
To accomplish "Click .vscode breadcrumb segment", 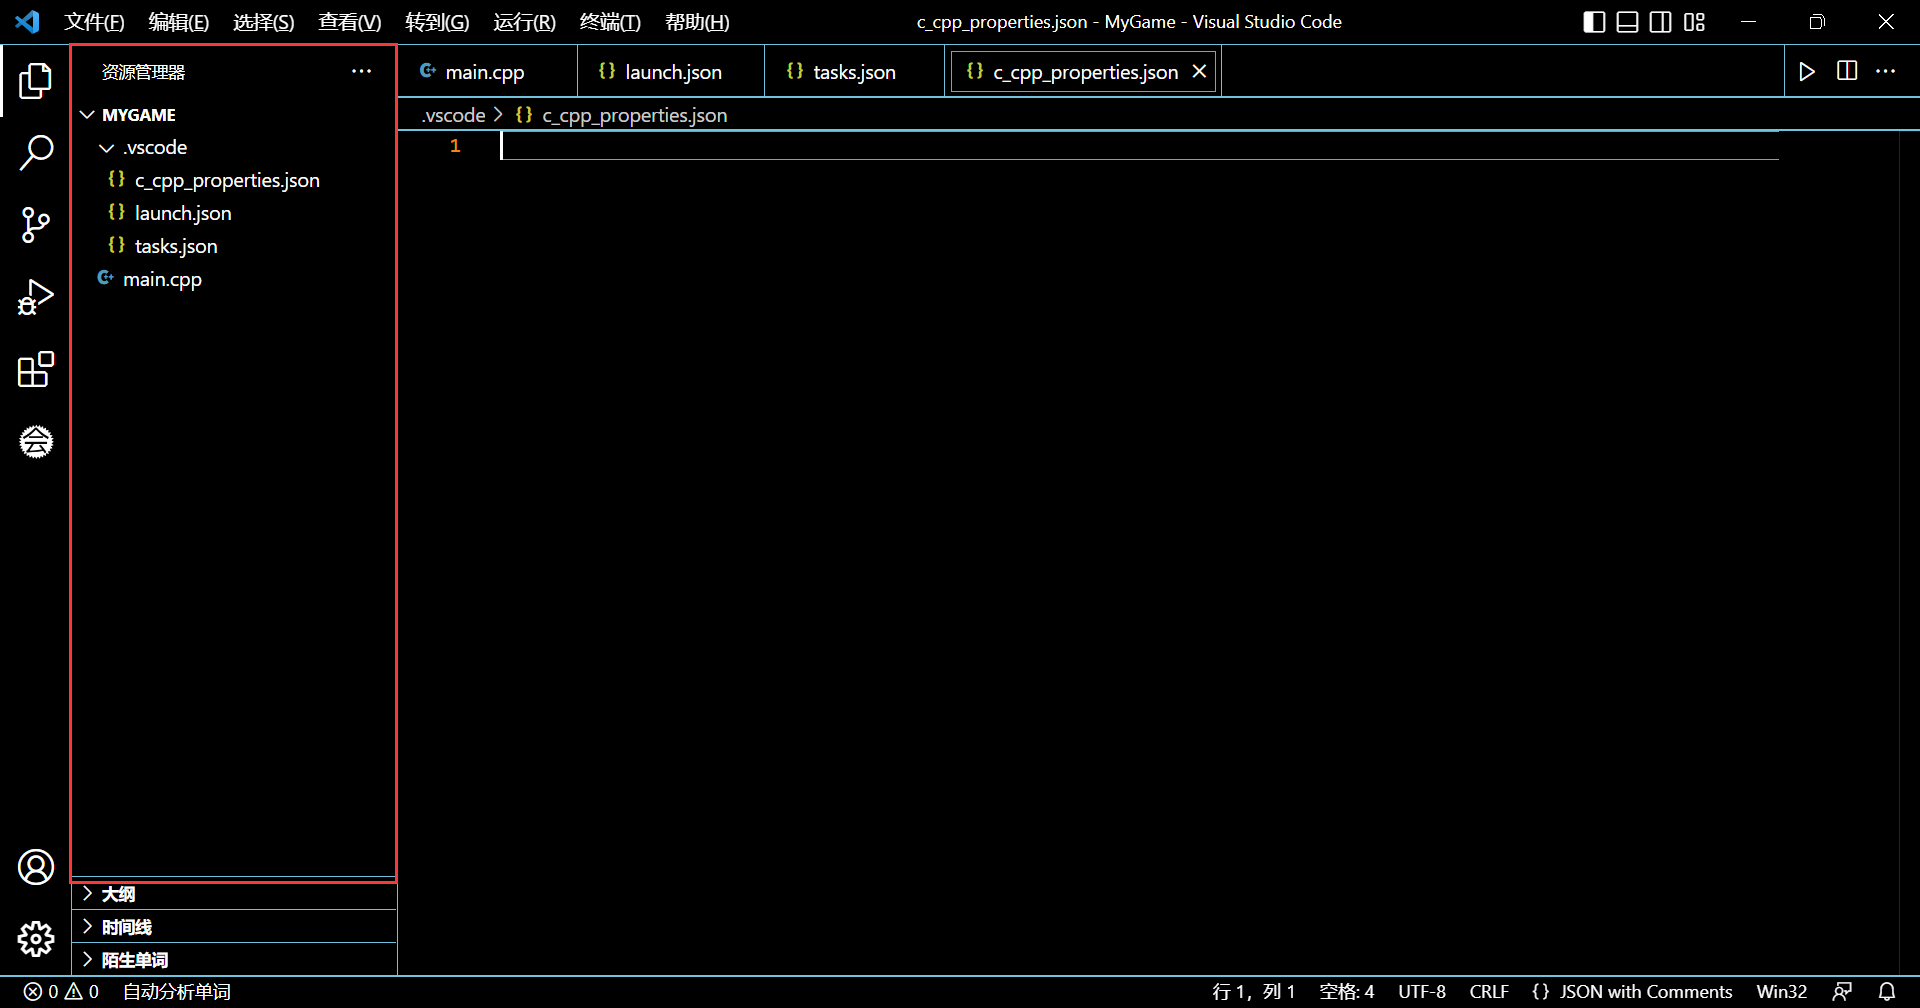I will pos(454,115).
